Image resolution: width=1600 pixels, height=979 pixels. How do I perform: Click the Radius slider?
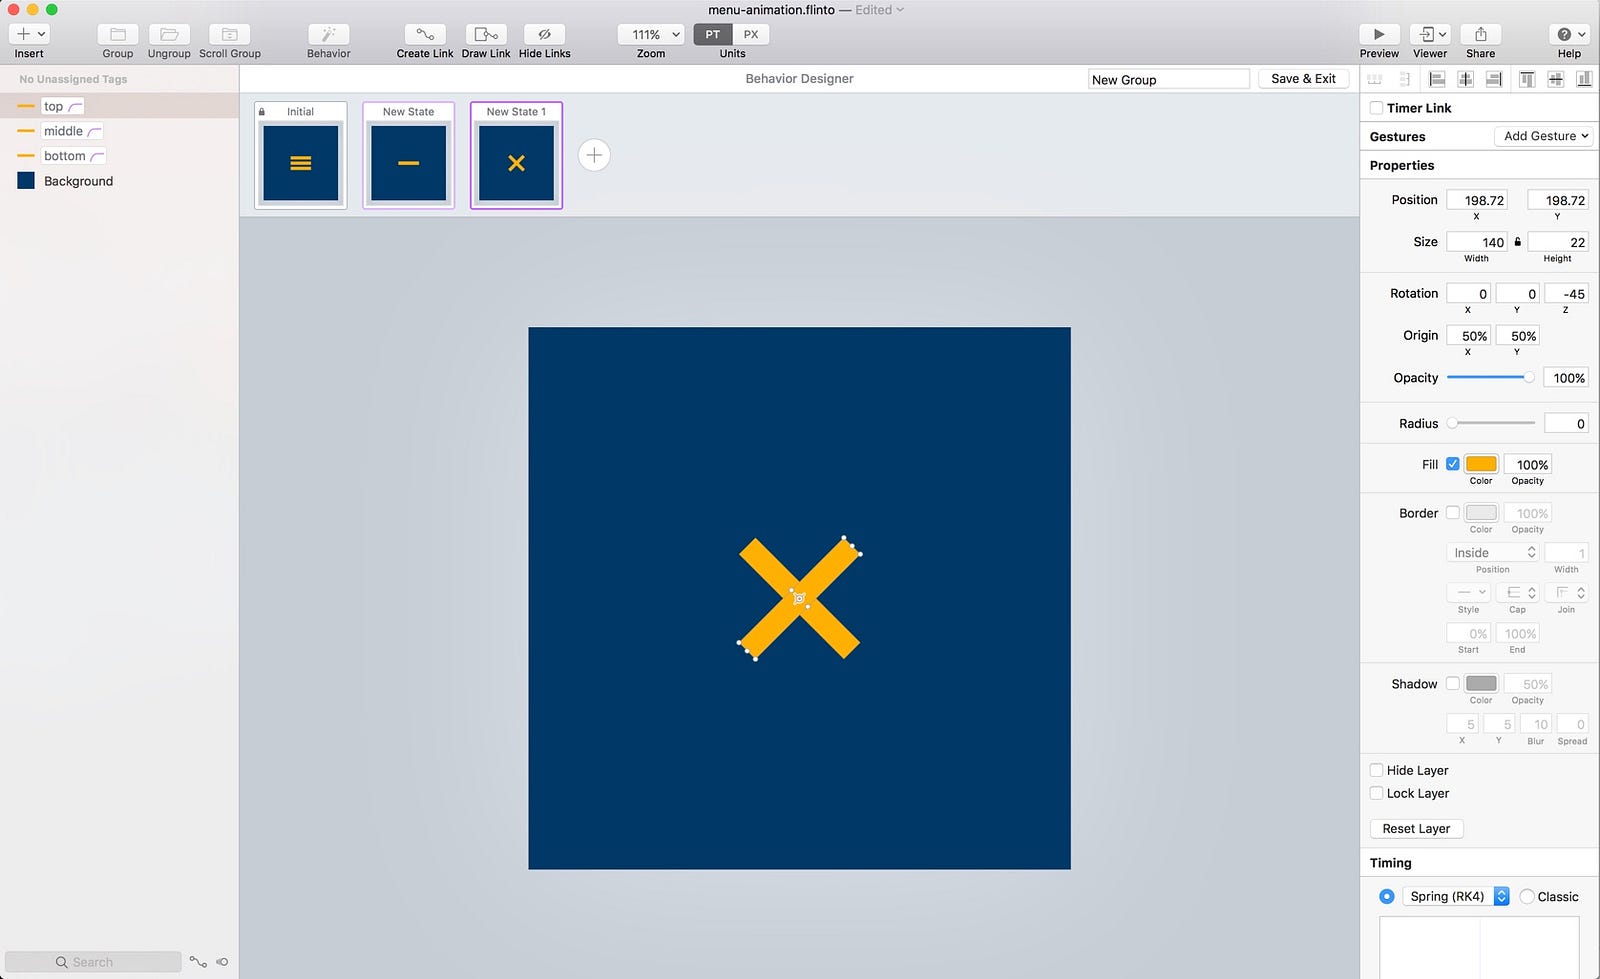click(x=1490, y=423)
